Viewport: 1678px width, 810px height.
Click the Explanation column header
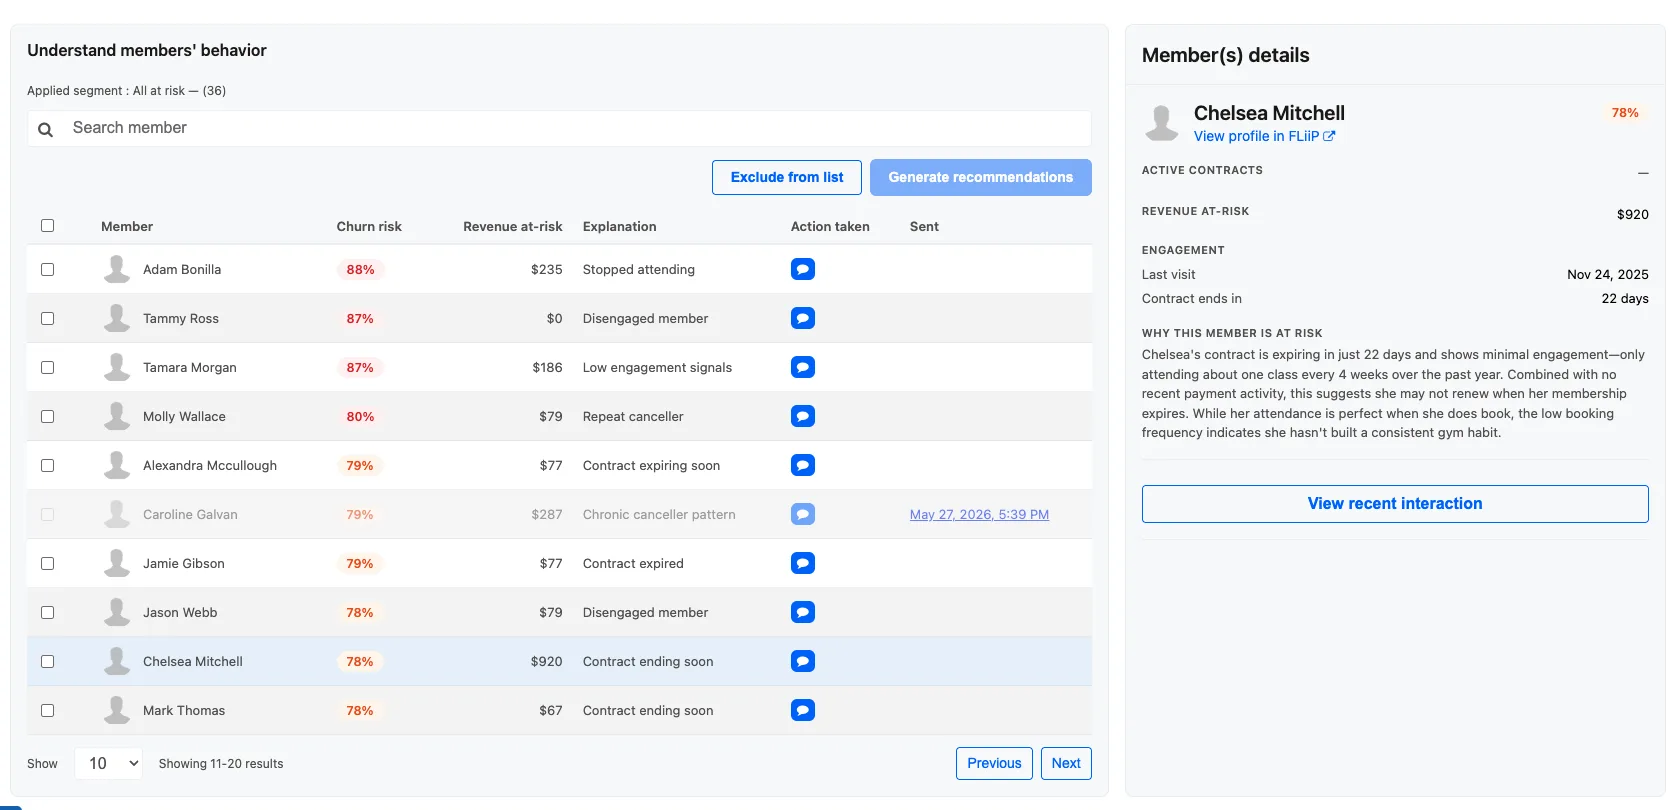620,226
